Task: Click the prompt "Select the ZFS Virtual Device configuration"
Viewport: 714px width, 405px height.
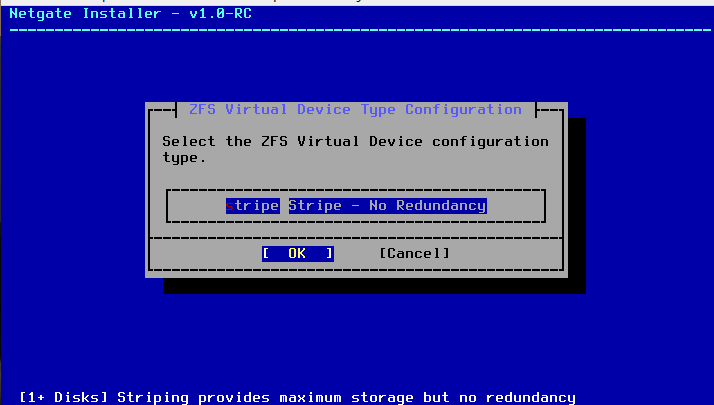Action: coord(355,142)
